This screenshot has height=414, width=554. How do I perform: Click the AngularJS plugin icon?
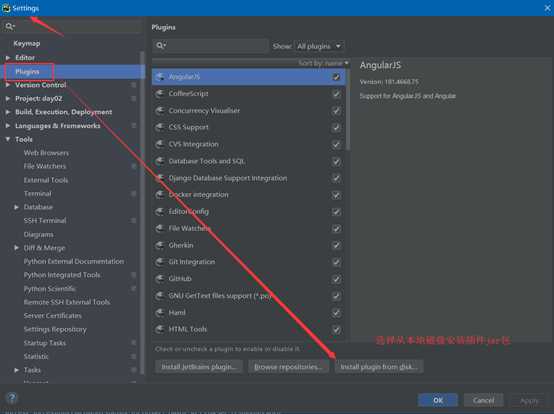160,77
